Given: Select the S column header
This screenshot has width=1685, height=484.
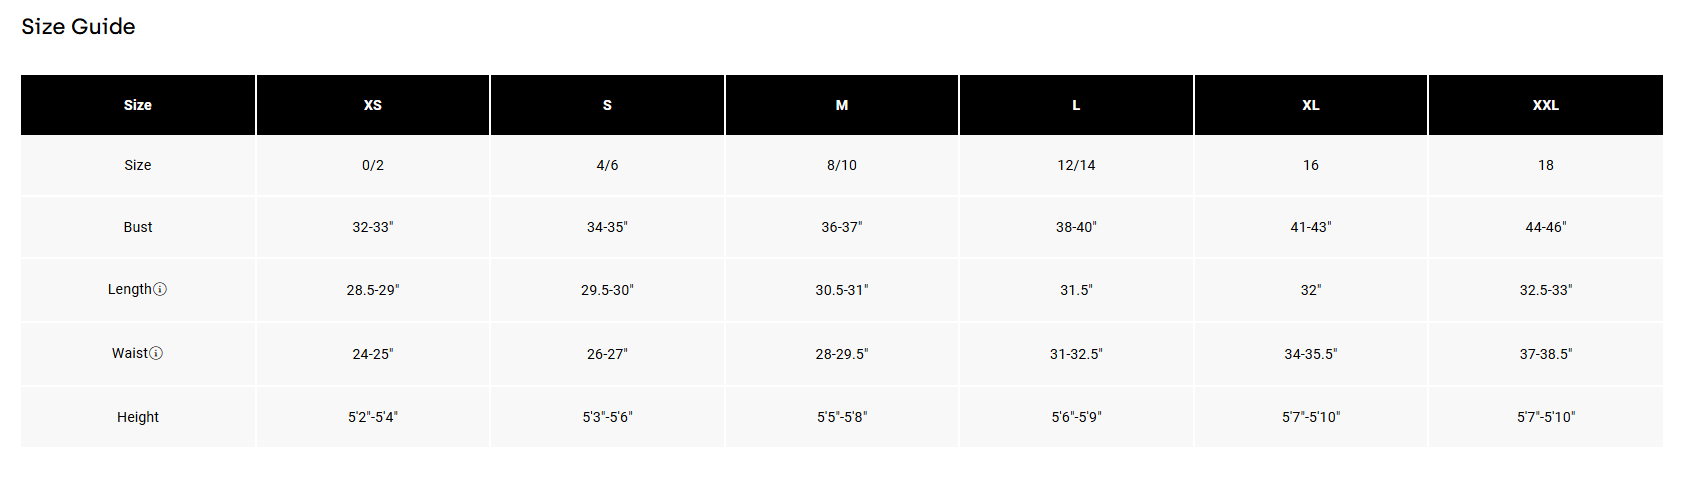Looking at the screenshot, I should tap(607, 105).
